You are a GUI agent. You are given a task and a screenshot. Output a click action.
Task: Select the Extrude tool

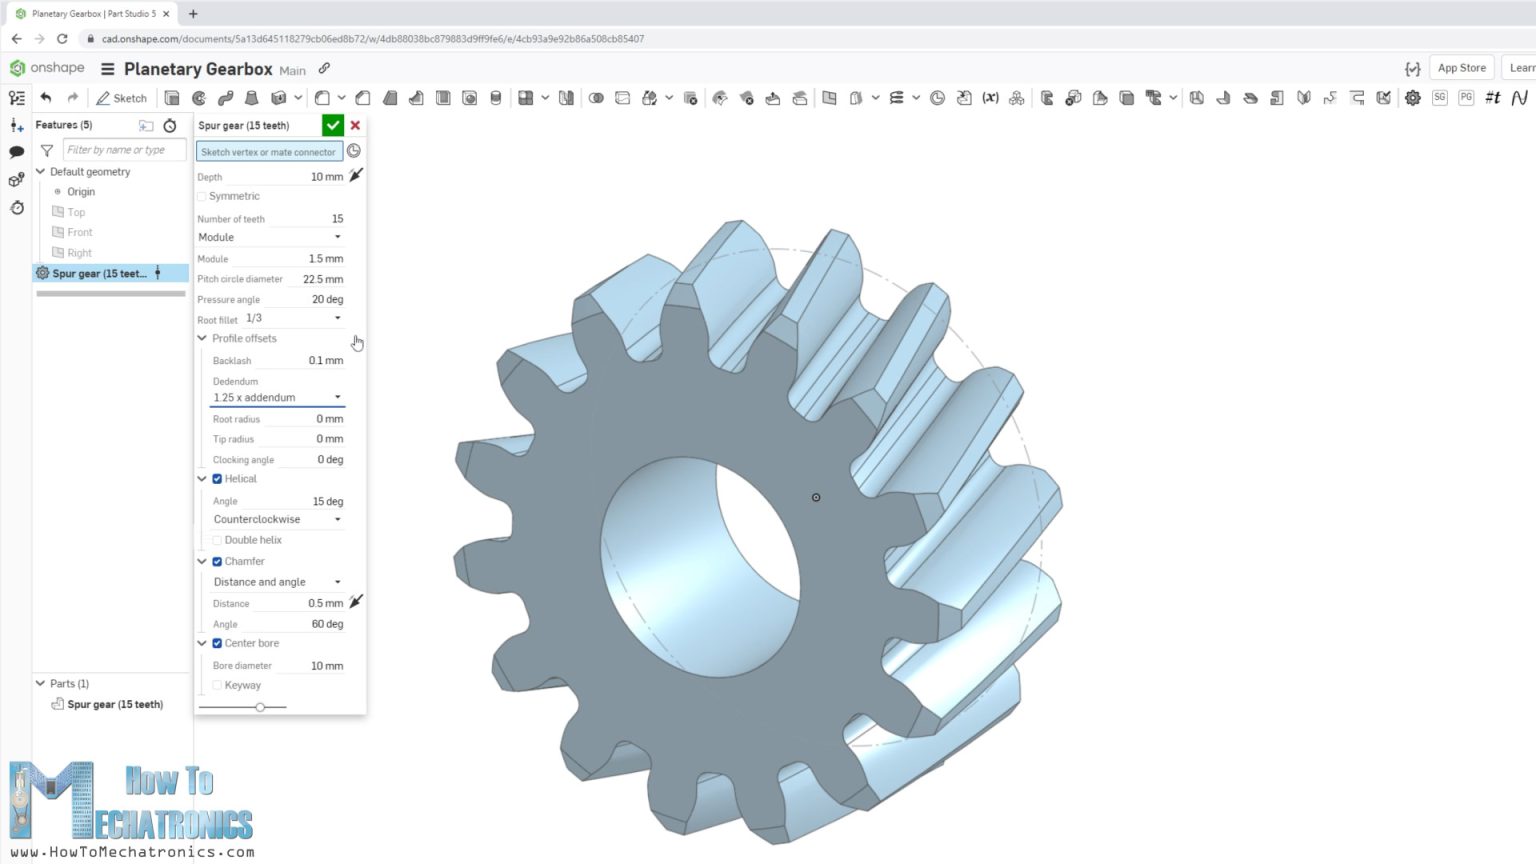[171, 97]
